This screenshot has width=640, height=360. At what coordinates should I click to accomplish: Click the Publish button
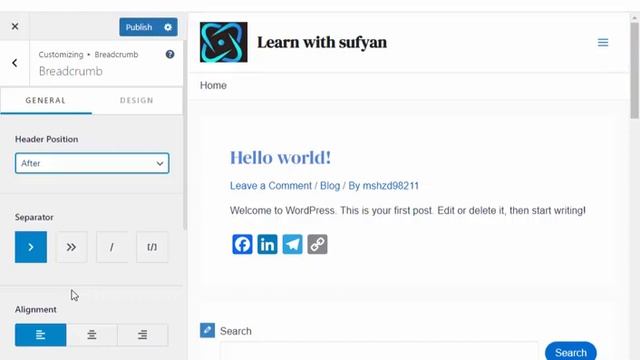coord(139,27)
